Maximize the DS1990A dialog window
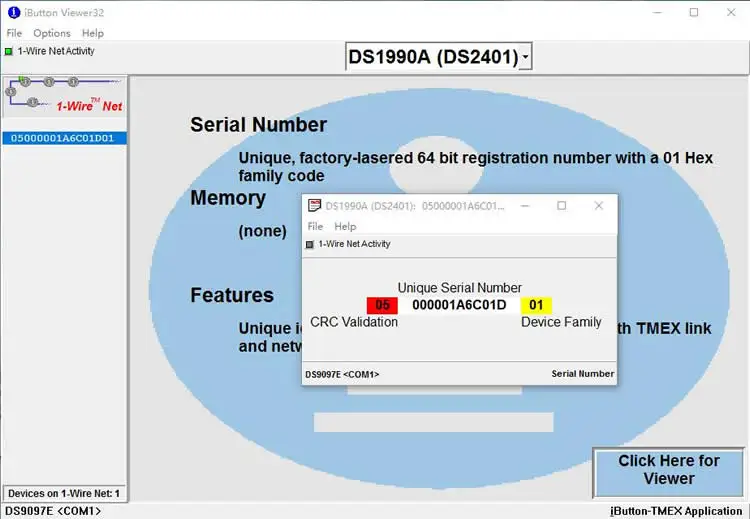 [x=562, y=206]
